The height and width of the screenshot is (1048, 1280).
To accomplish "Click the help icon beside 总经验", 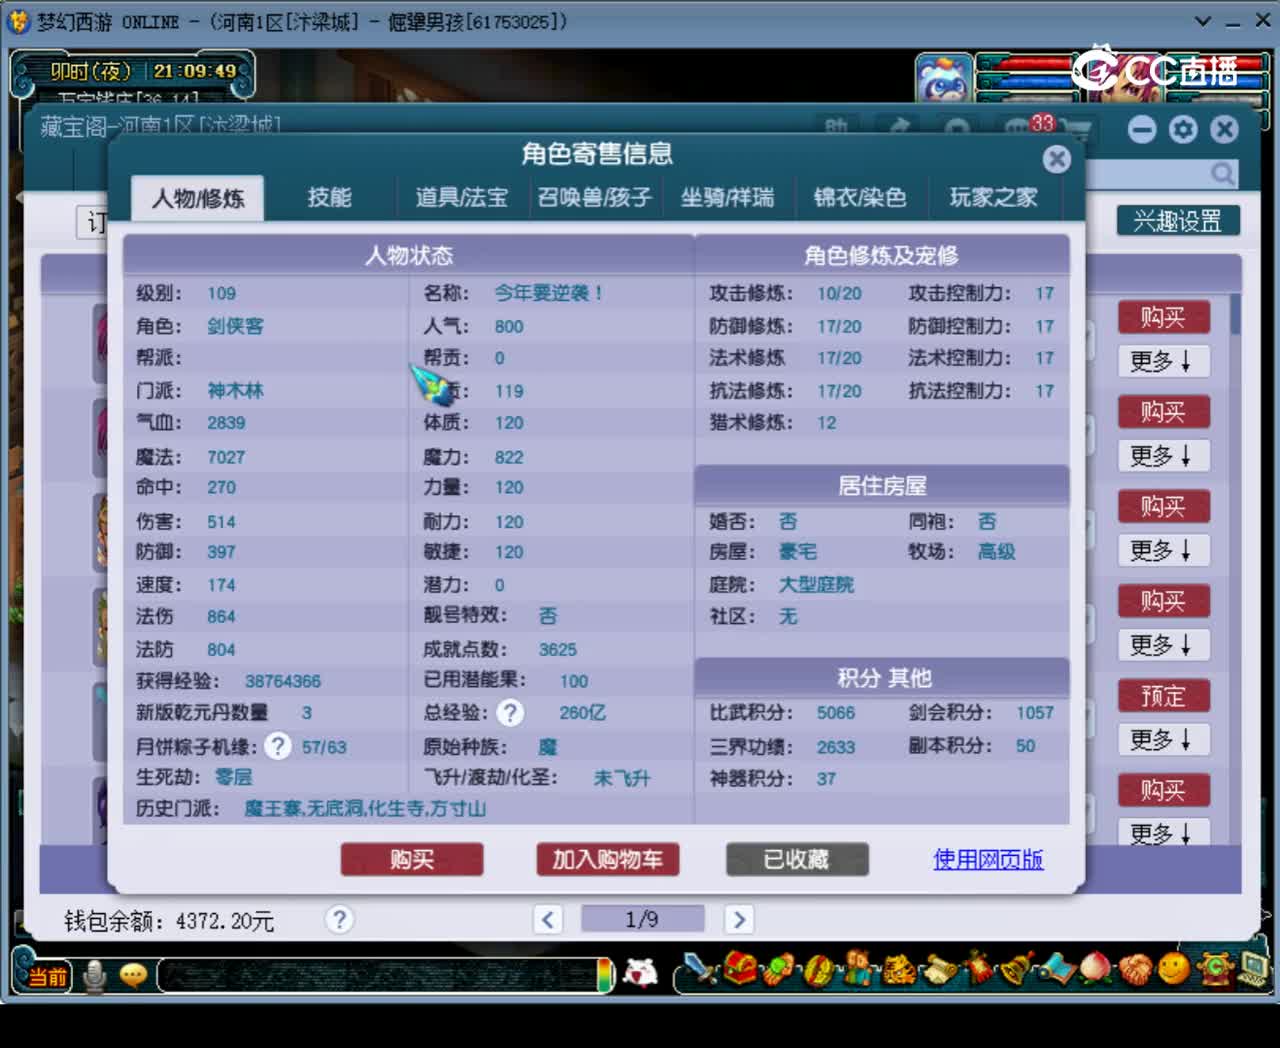I will [510, 712].
